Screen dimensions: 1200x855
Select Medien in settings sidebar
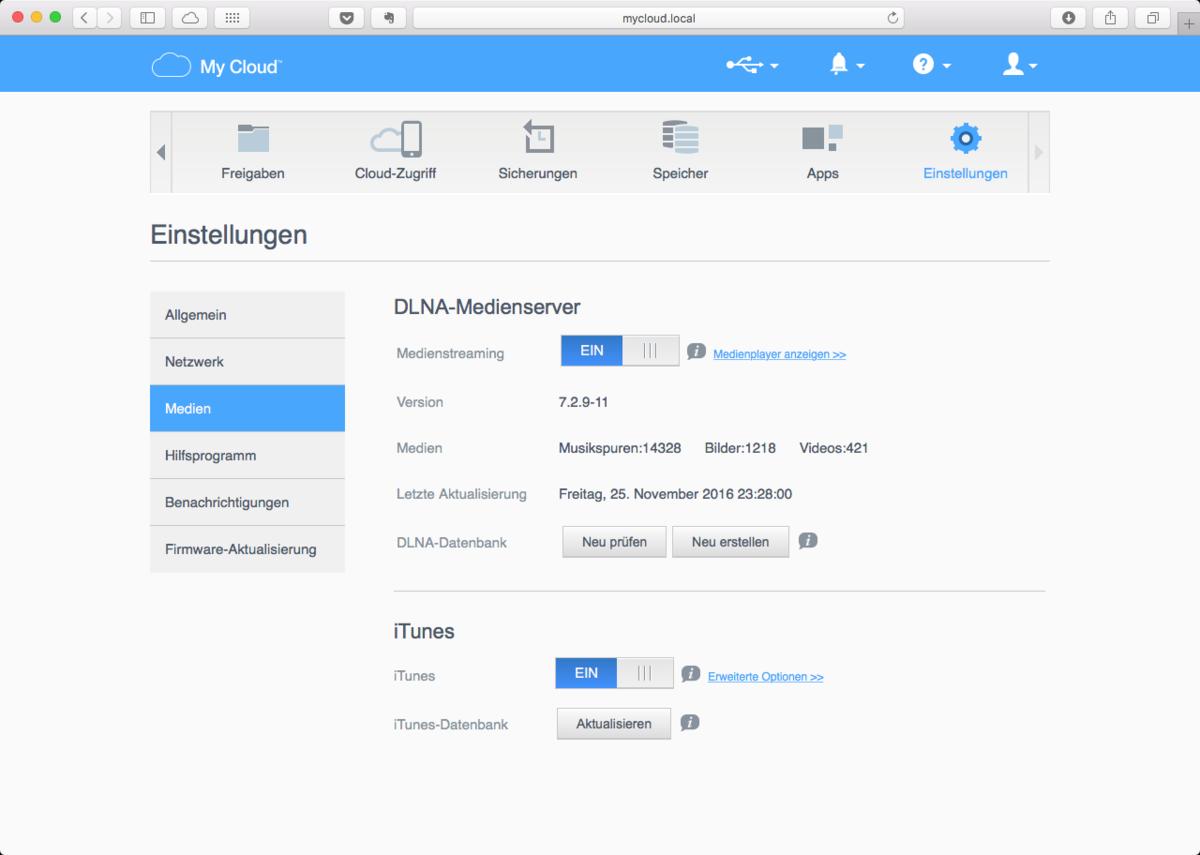click(247, 409)
